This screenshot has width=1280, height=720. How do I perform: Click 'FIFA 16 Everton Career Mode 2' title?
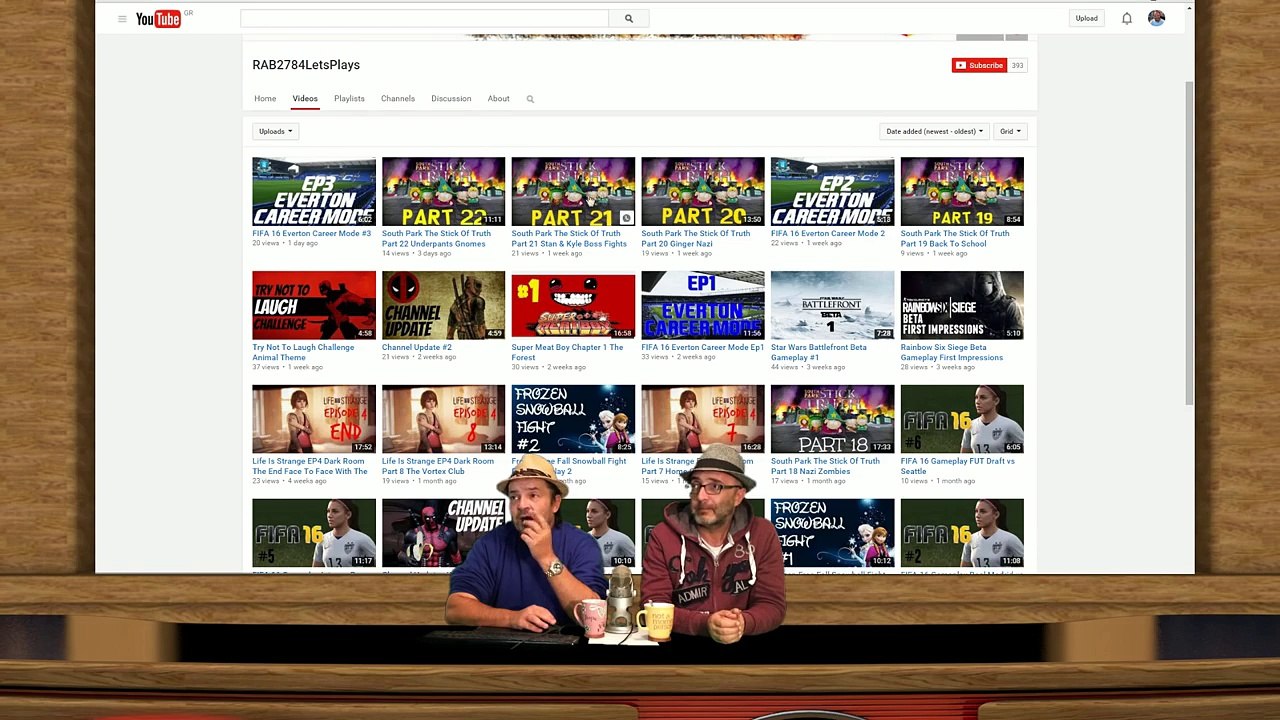[x=828, y=234]
